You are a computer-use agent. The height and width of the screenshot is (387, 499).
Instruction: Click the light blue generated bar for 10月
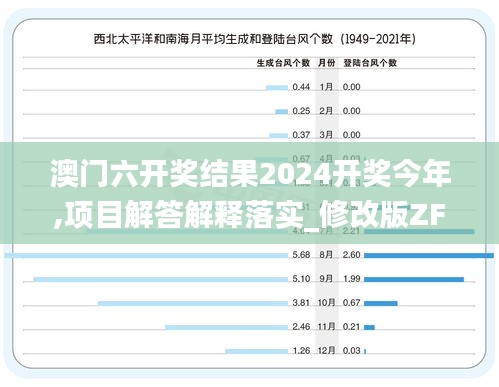(193, 303)
